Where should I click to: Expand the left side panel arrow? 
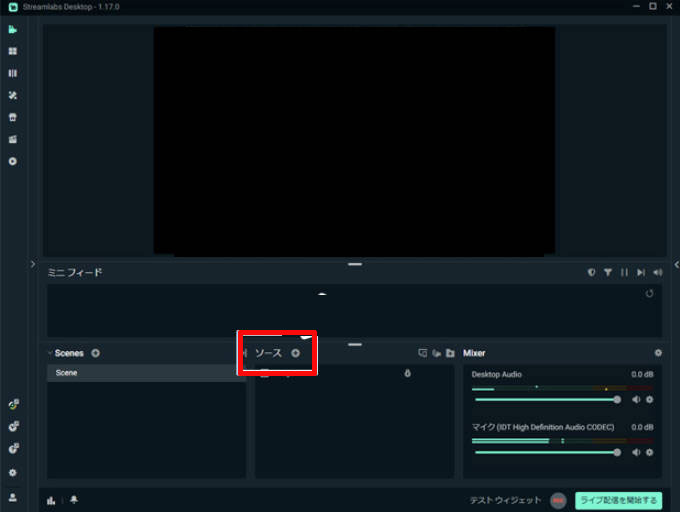pos(33,264)
